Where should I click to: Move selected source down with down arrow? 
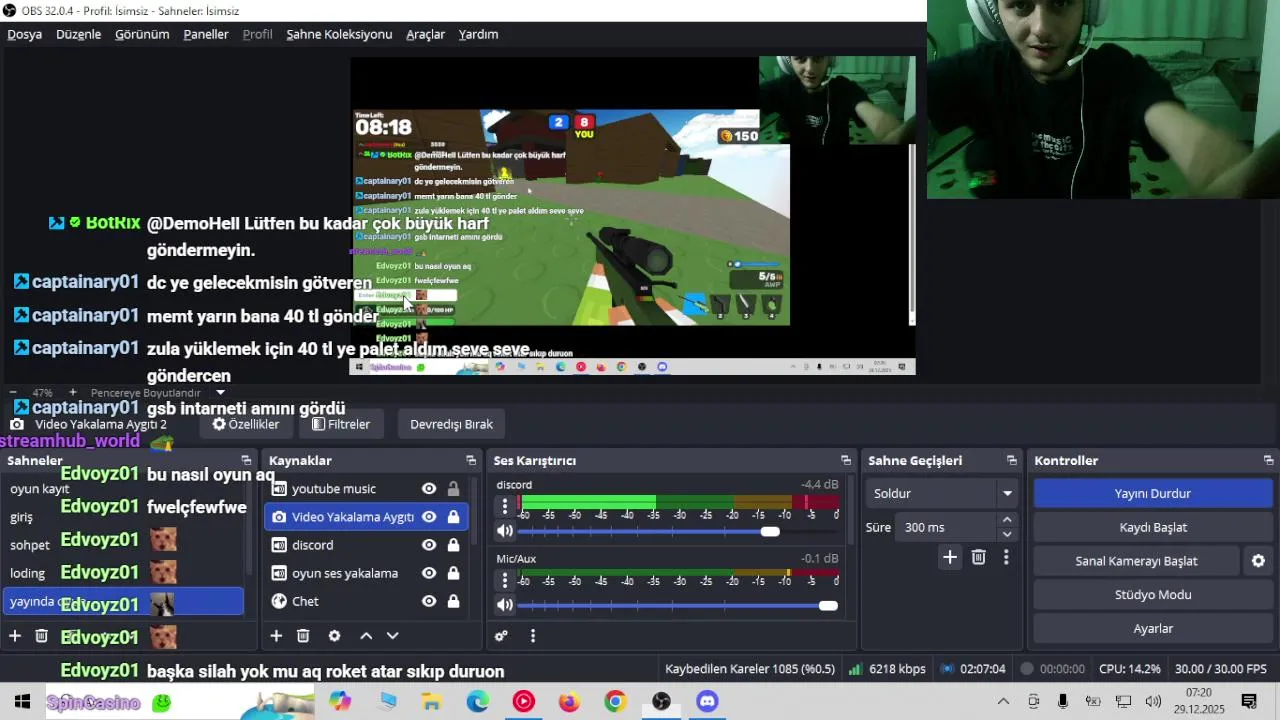pyautogui.click(x=392, y=636)
